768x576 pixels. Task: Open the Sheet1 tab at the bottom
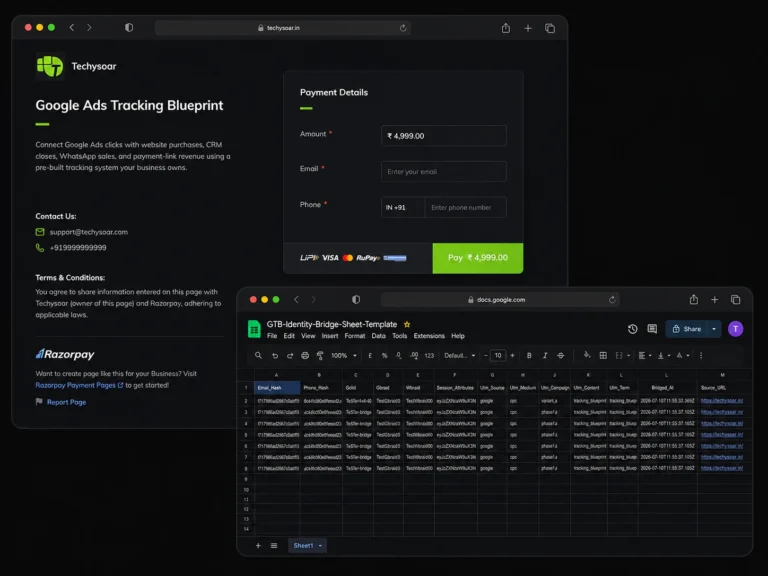(307, 546)
